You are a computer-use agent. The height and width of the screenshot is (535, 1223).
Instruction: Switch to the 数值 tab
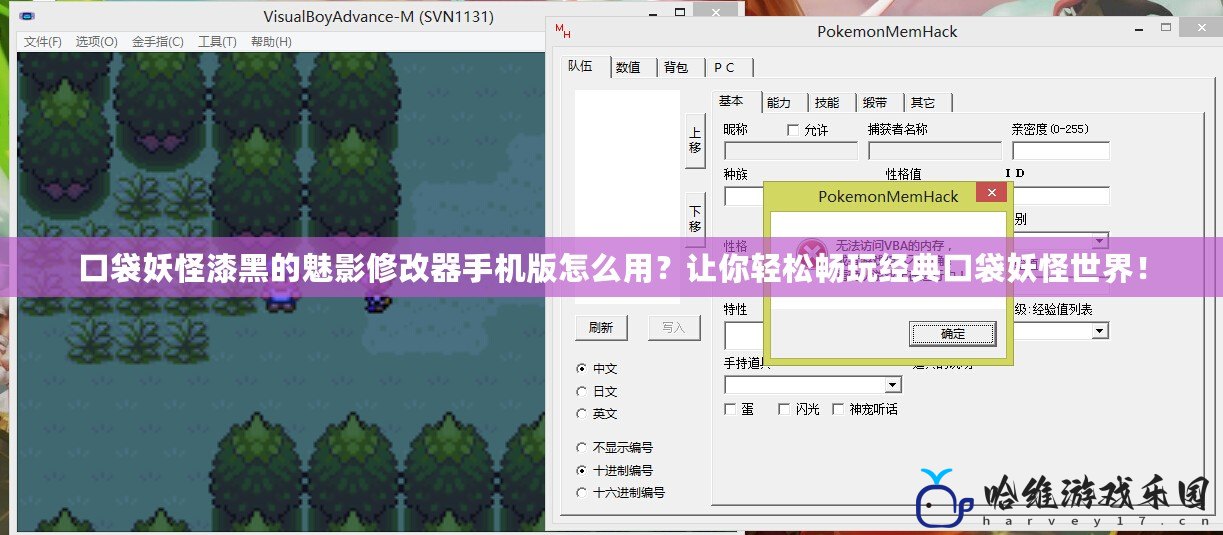click(x=629, y=67)
